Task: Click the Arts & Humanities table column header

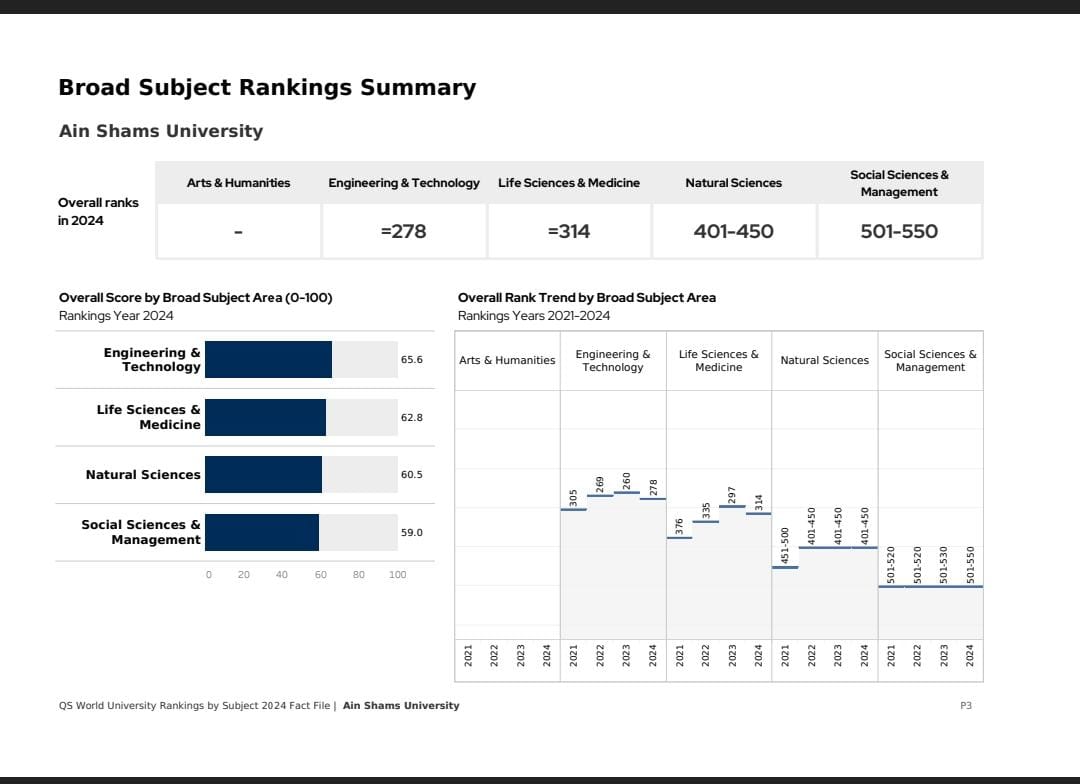Action: (x=238, y=183)
